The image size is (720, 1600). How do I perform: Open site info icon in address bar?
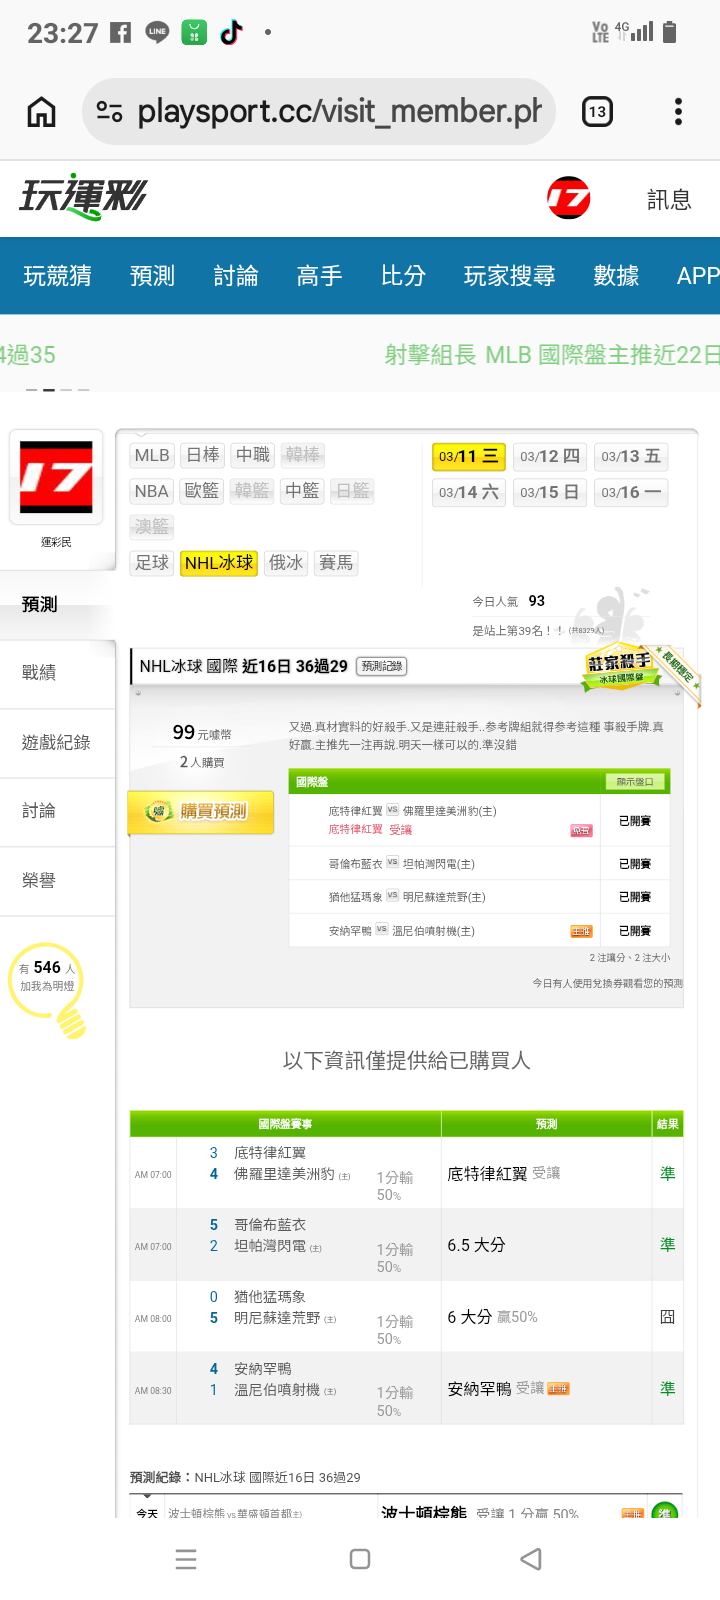(109, 112)
